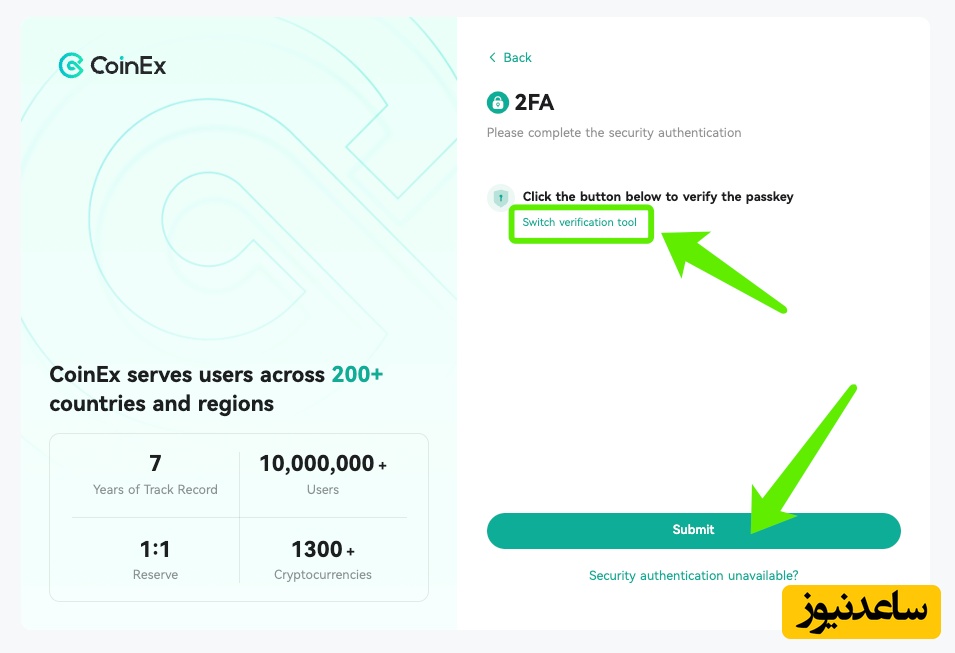Select the 1300+ Cryptocurrencies stat
Viewport: 955px width, 653px height.
click(x=322, y=560)
